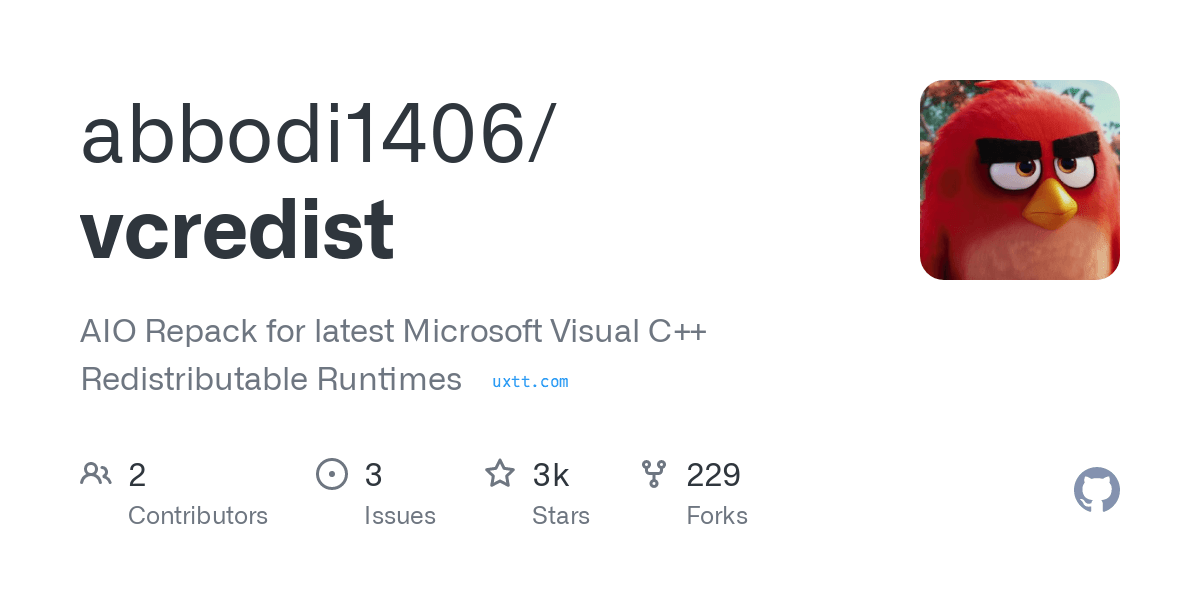The height and width of the screenshot is (600, 1200).
Task: Open the red angry bird avatar image
Action: [1020, 180]
